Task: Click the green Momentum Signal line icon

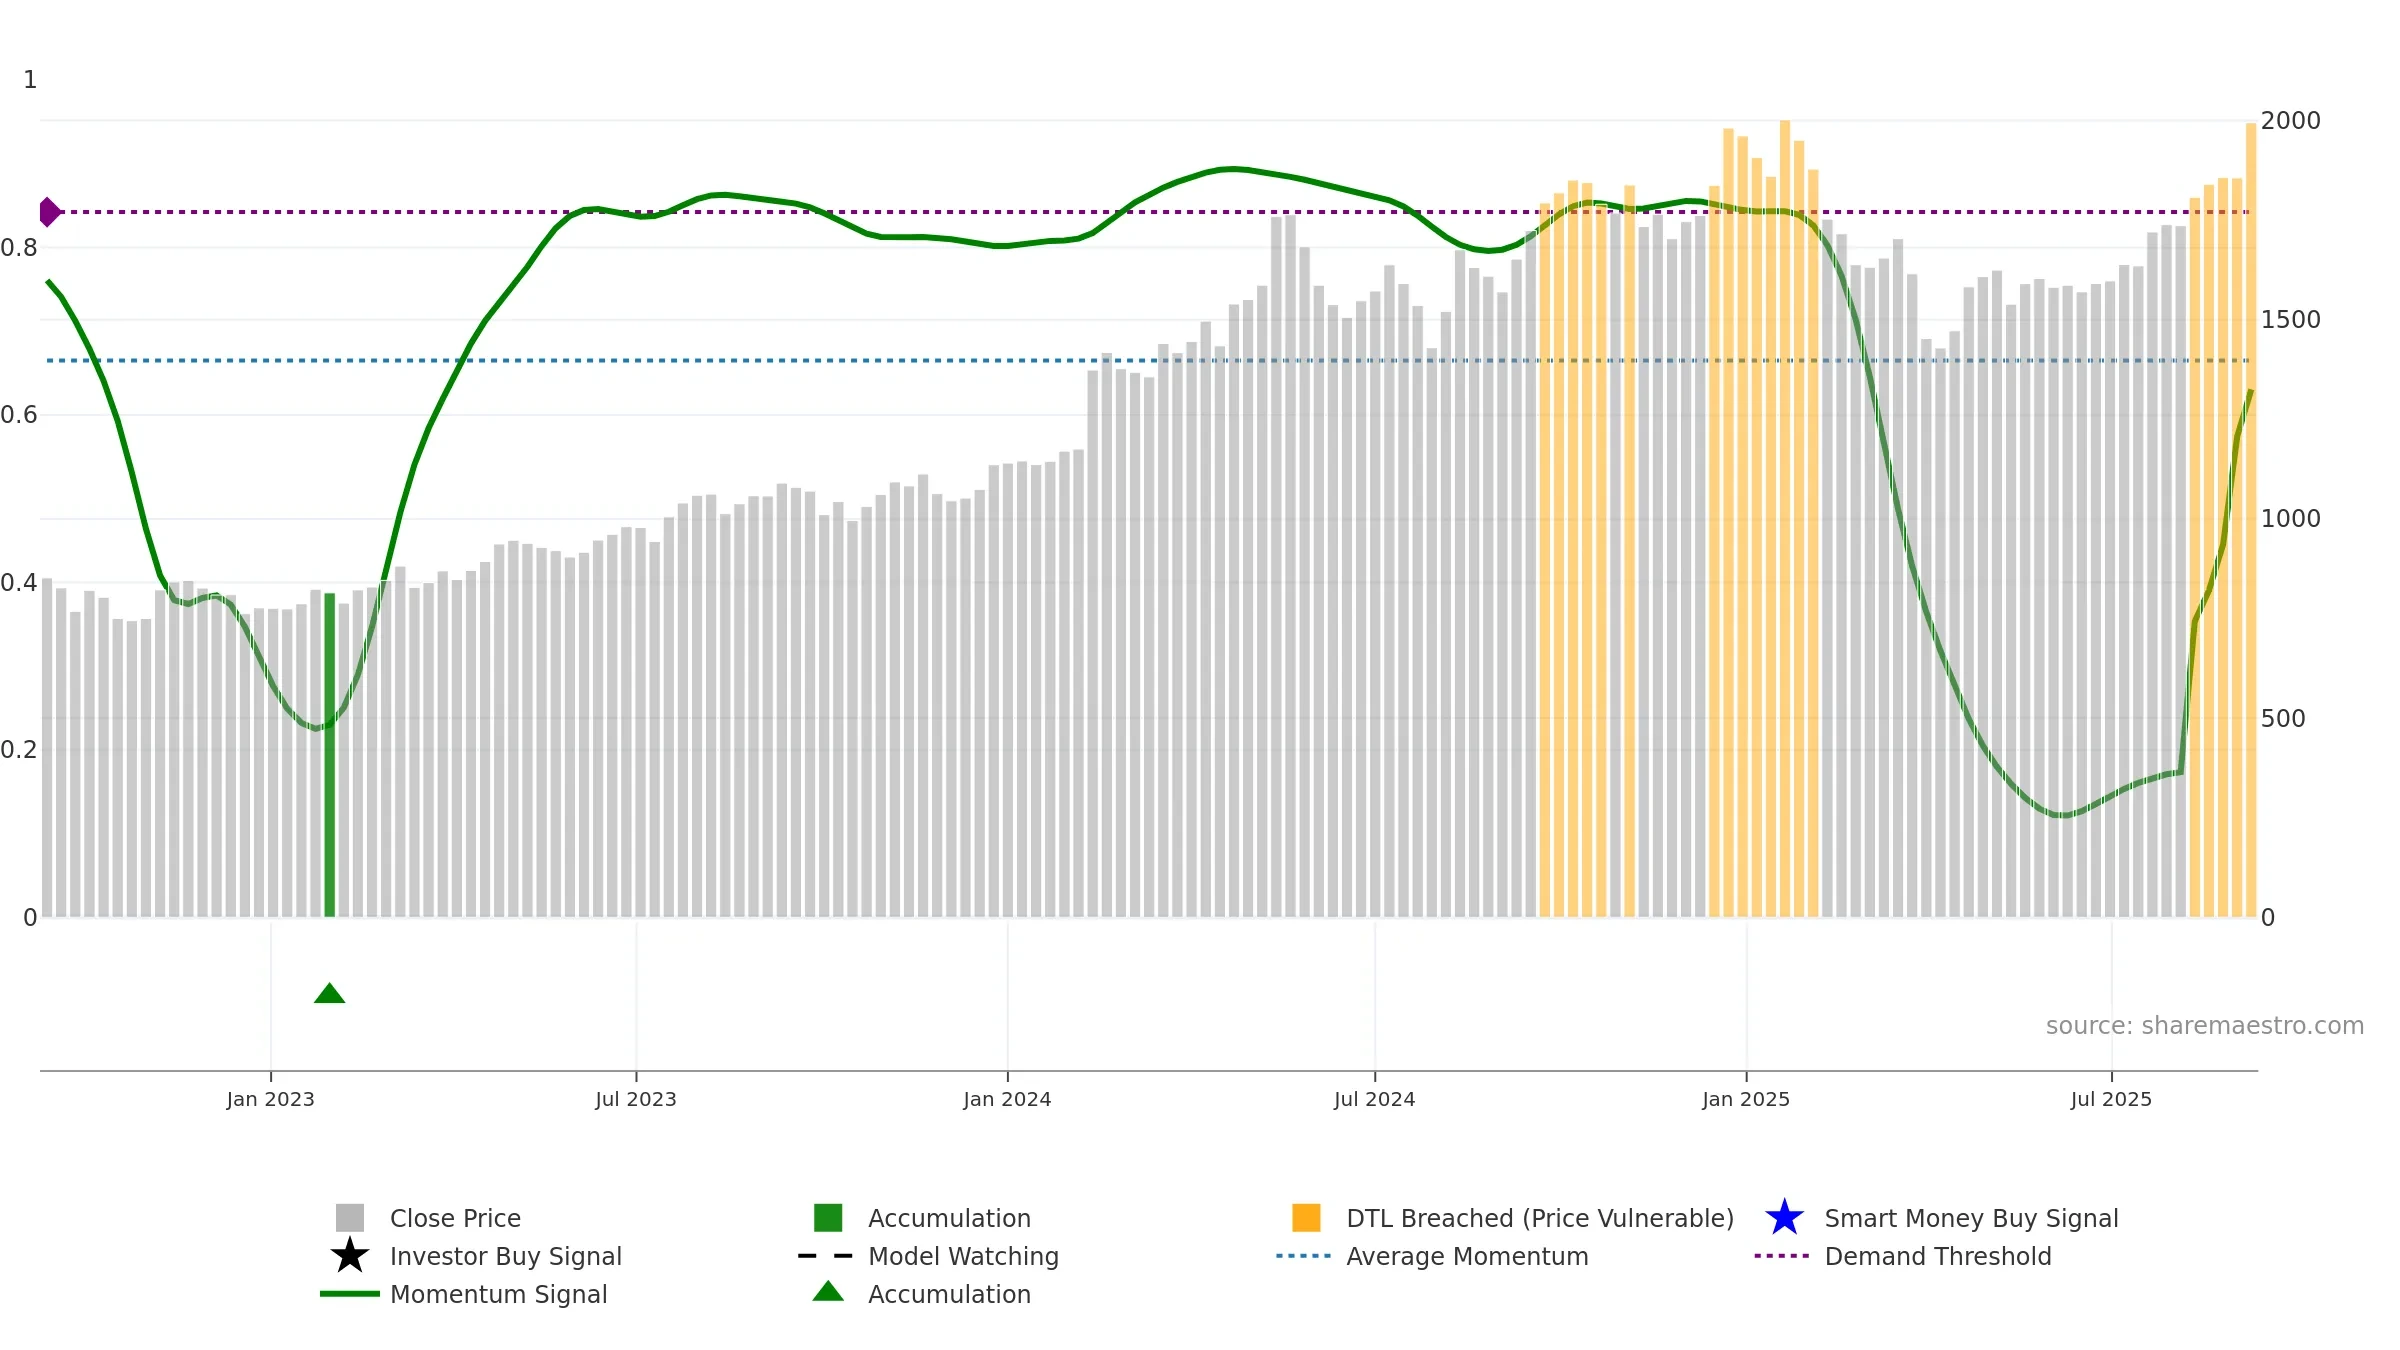Action: coord(350,1294)
